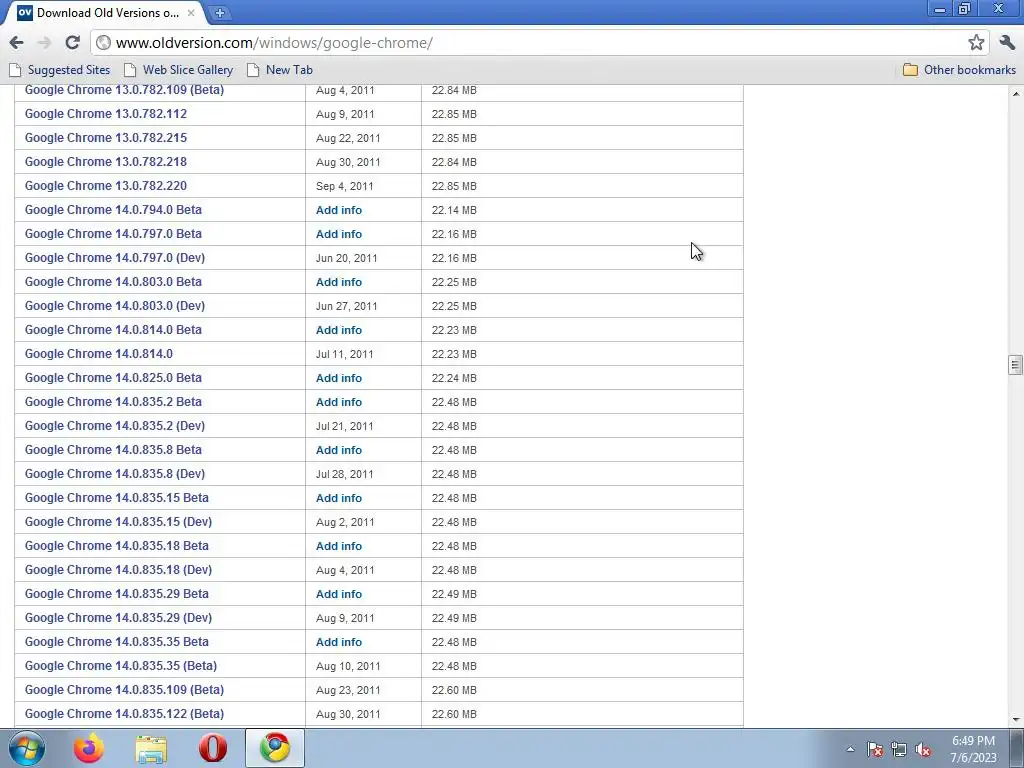Close the Download Old Versions tab
Screen dimensions: 1024x768
click(x=191, y=12)
